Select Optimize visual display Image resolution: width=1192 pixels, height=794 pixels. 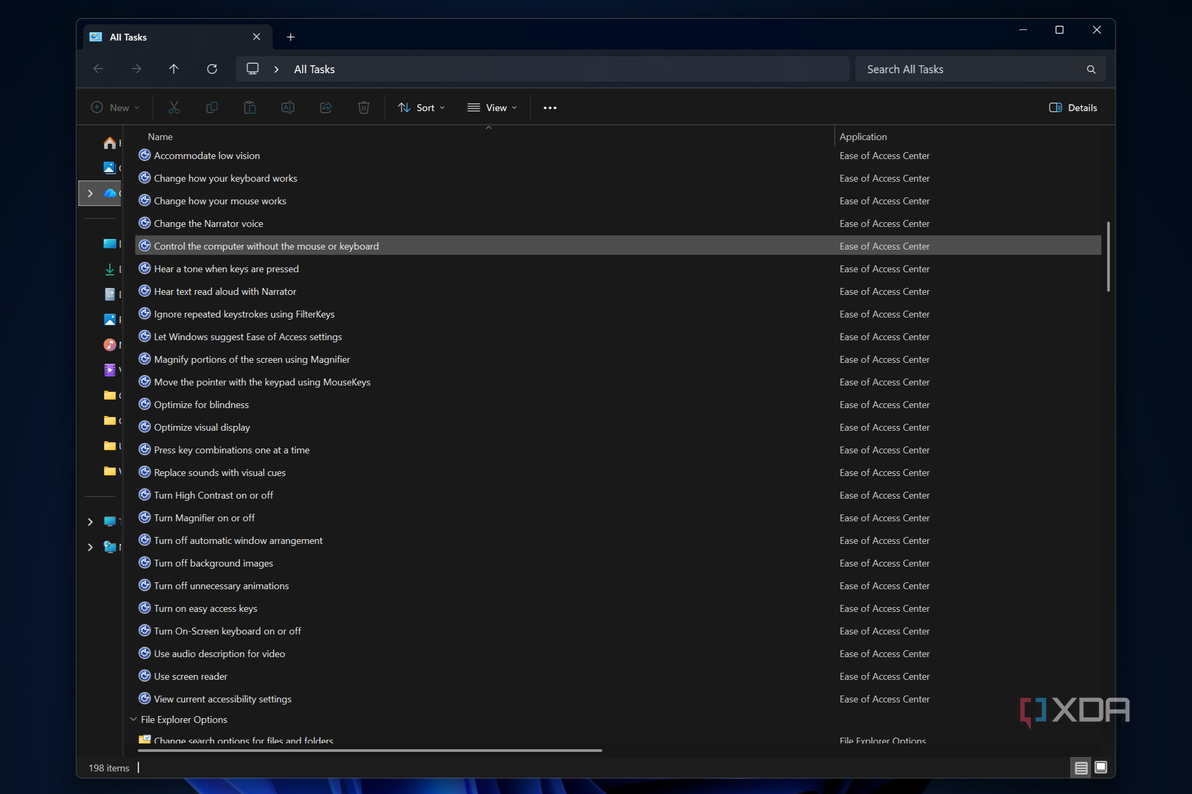pos(201,427)
